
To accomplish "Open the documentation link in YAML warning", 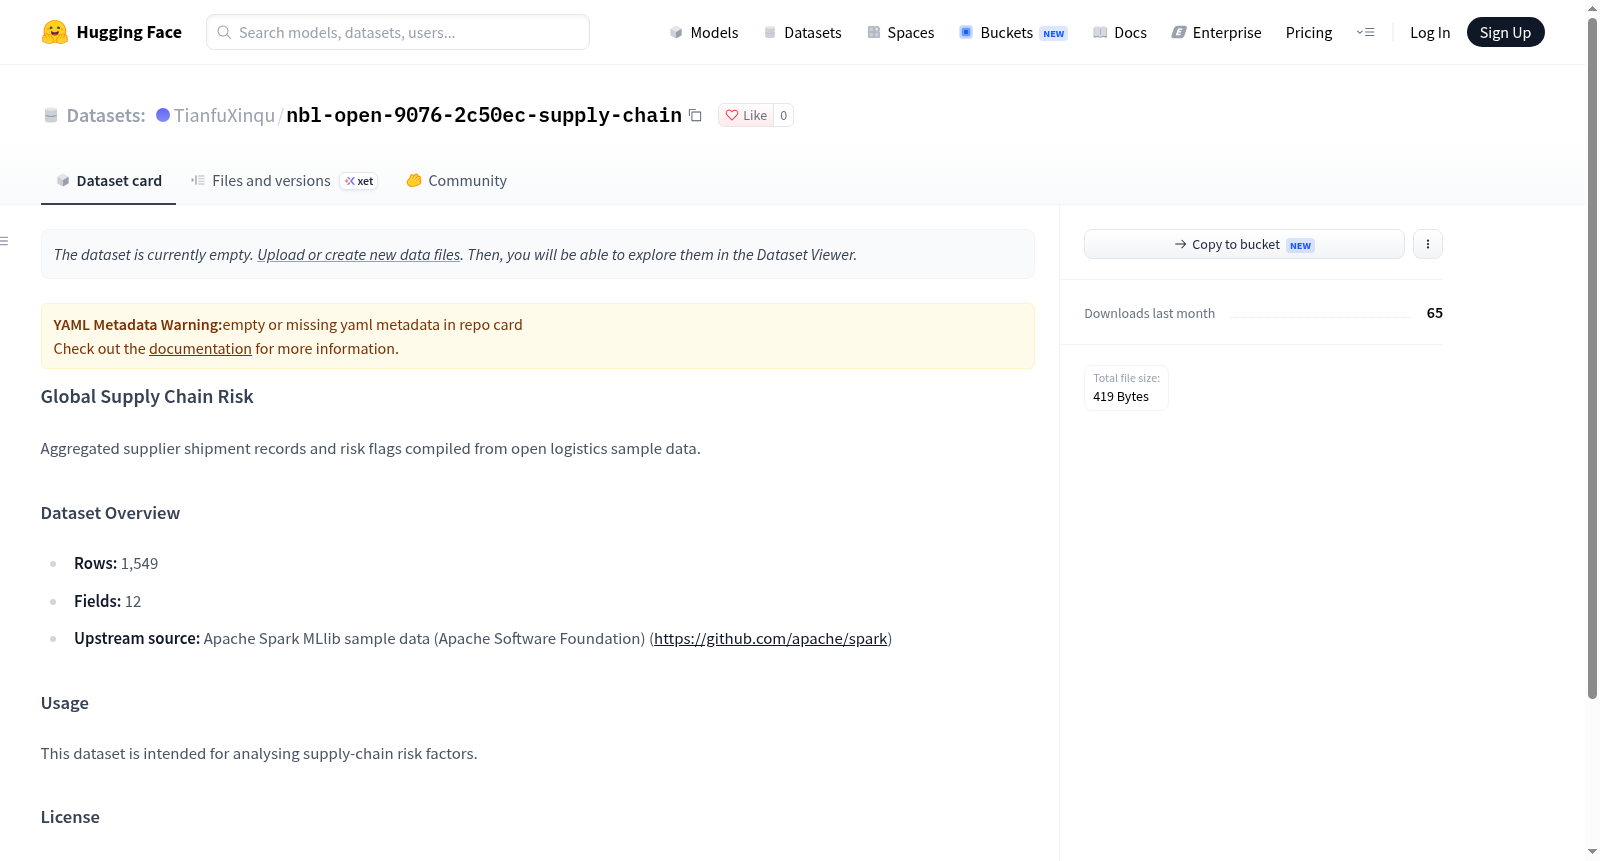I will click(200, 348).
